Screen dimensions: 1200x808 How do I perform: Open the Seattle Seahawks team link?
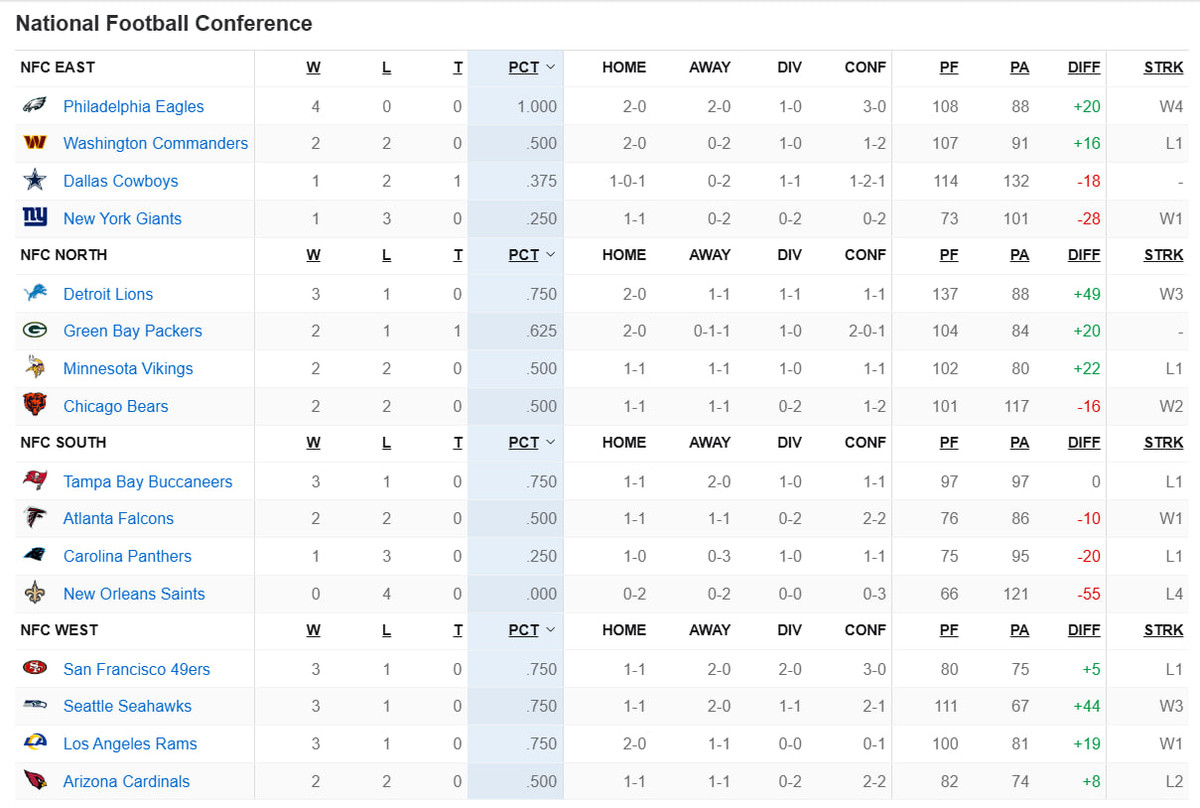click(x=127, y=706)
